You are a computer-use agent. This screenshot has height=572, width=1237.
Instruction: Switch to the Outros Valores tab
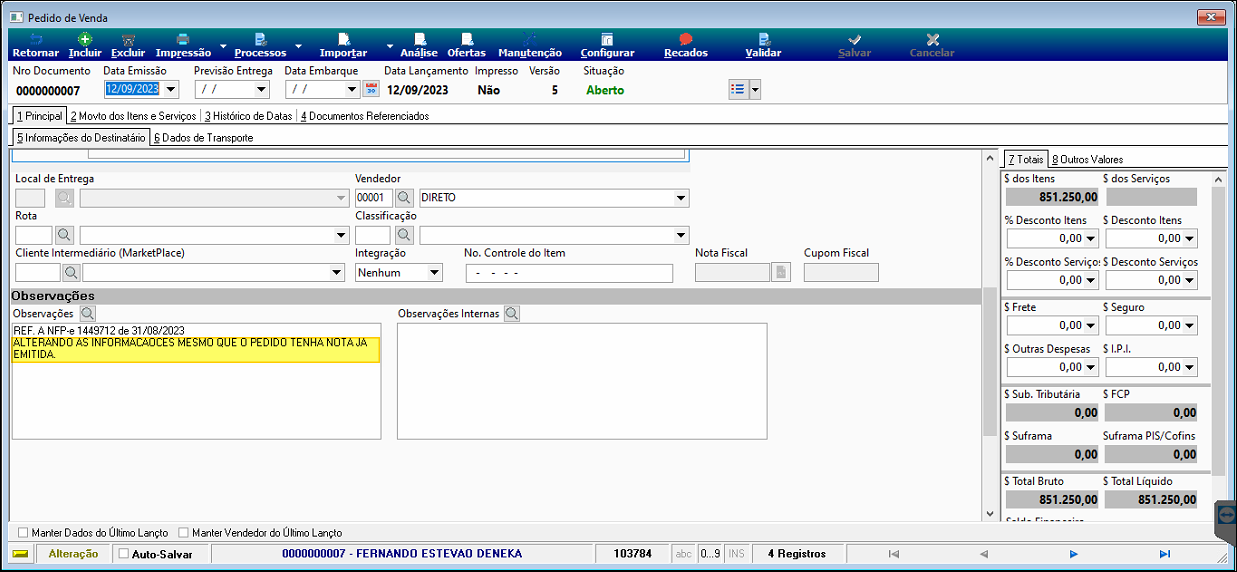click(1087, 159)
